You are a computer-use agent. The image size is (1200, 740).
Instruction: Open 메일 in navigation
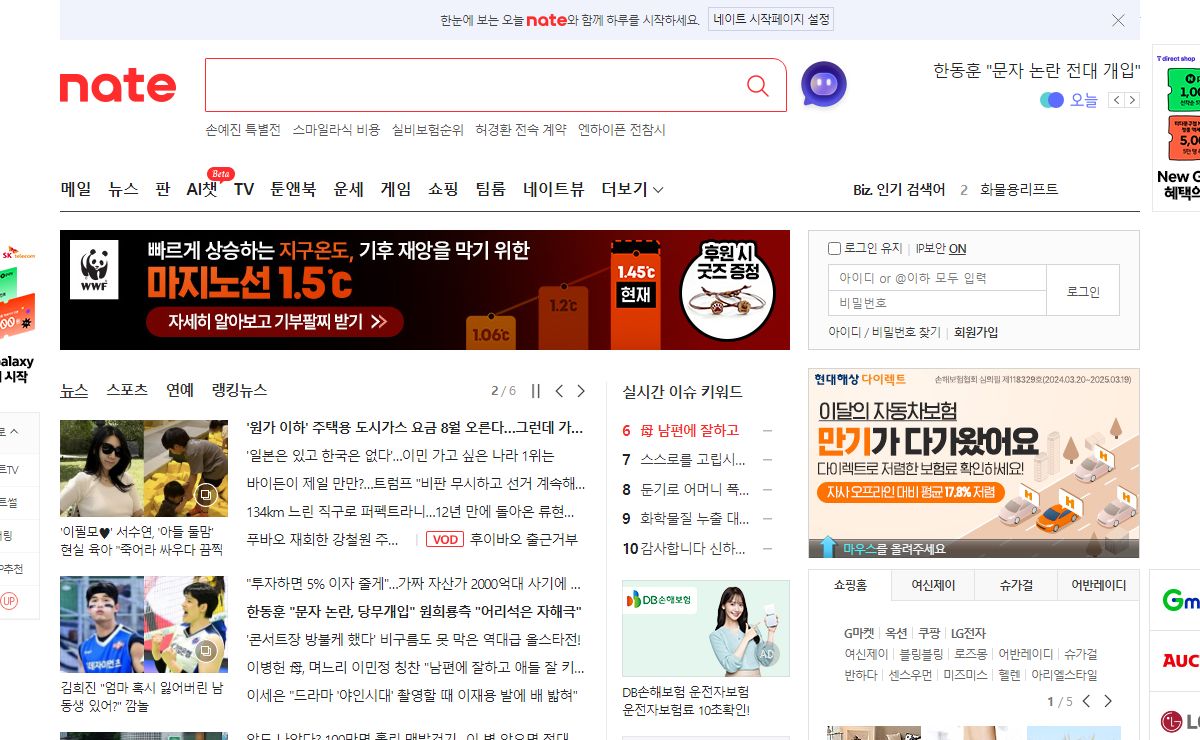pyautogui.click(x=76, y=189)
